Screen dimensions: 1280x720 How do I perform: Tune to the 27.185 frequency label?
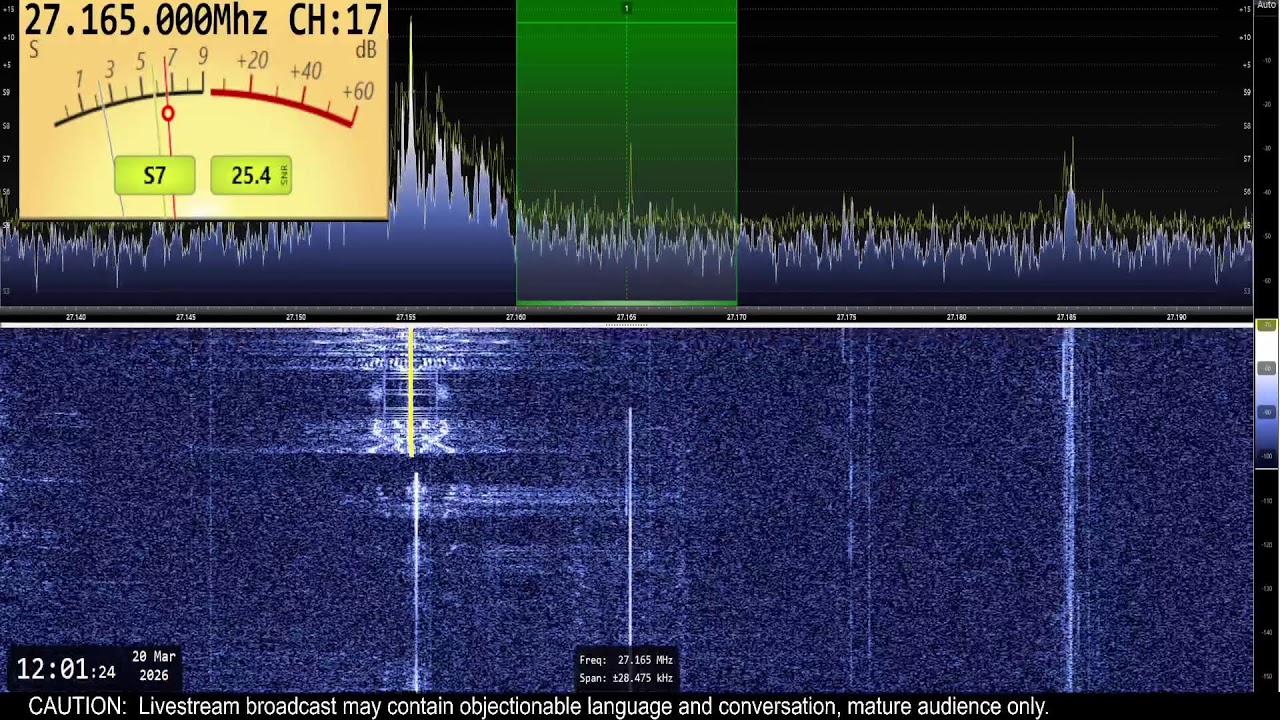click(1067, 317)
